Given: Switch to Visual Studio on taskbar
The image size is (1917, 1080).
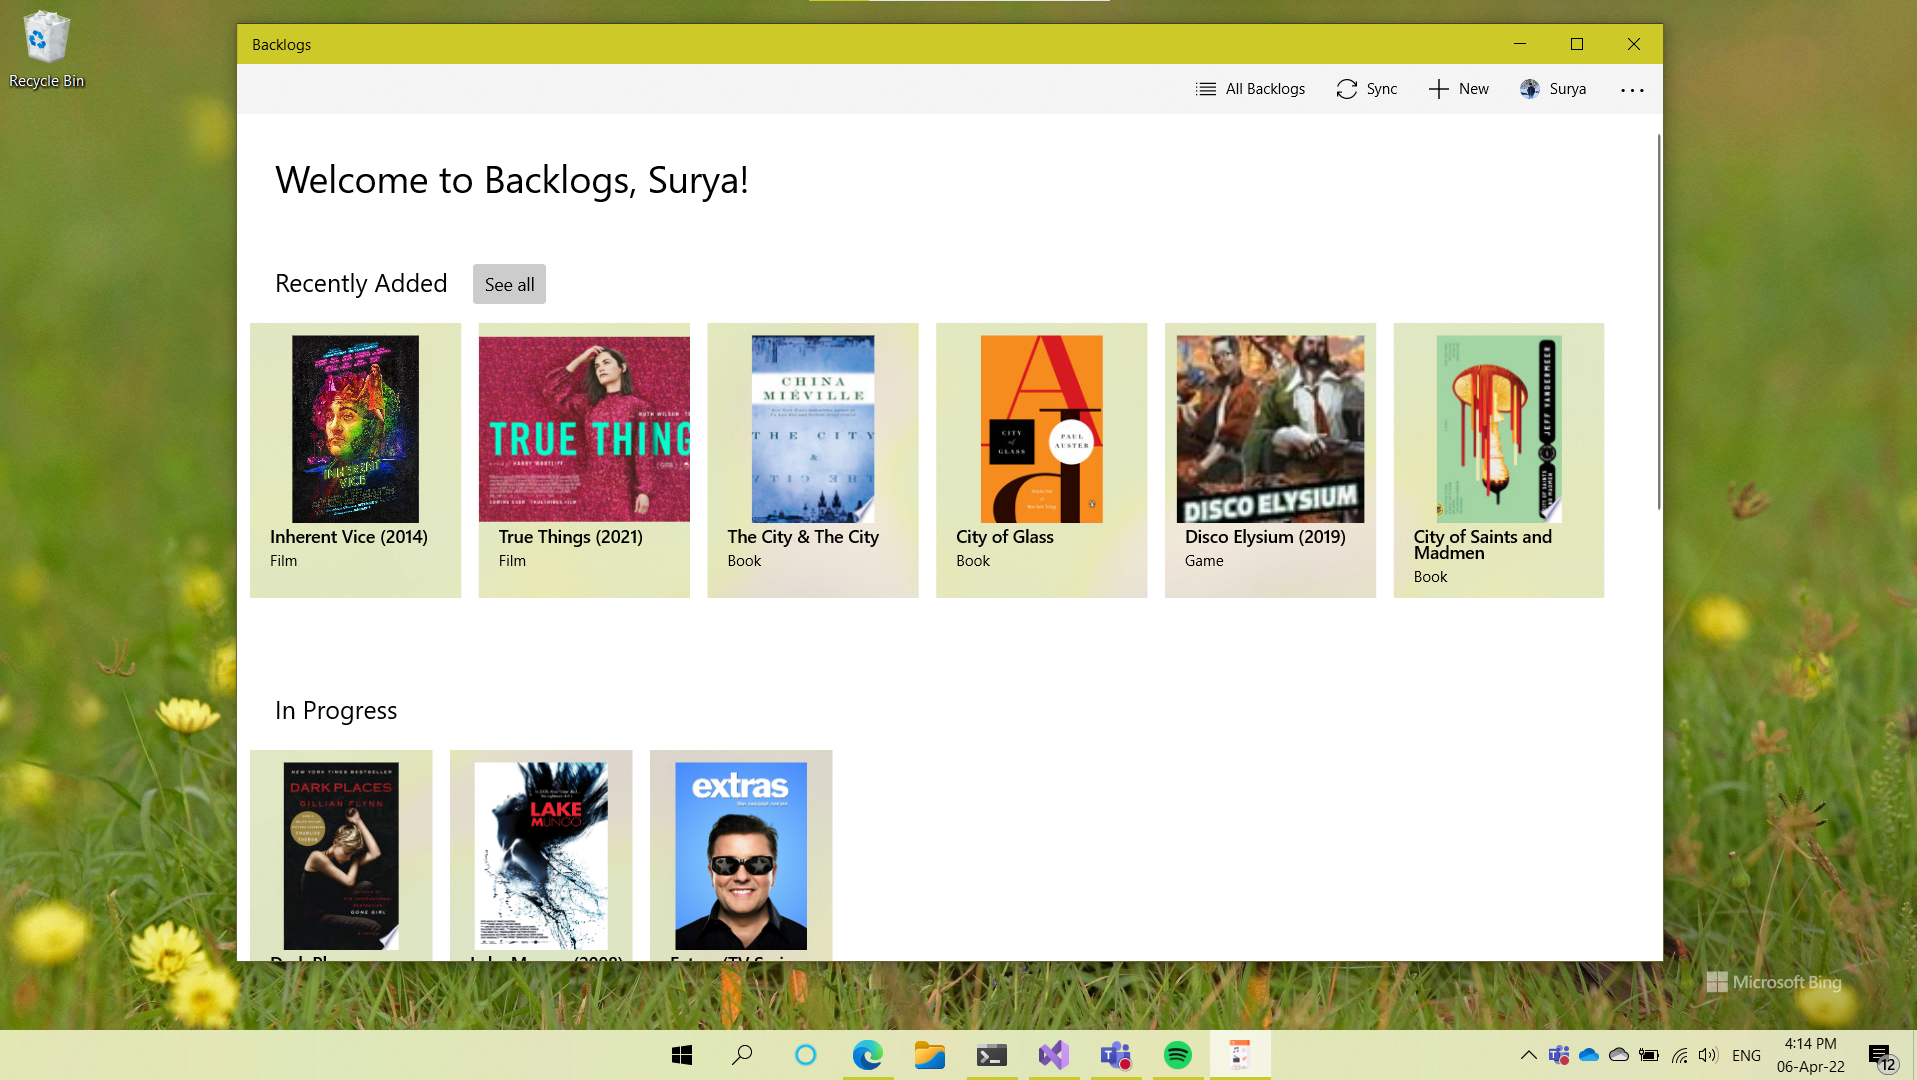Looking at the screenshot, I should pos(1054,1055).
